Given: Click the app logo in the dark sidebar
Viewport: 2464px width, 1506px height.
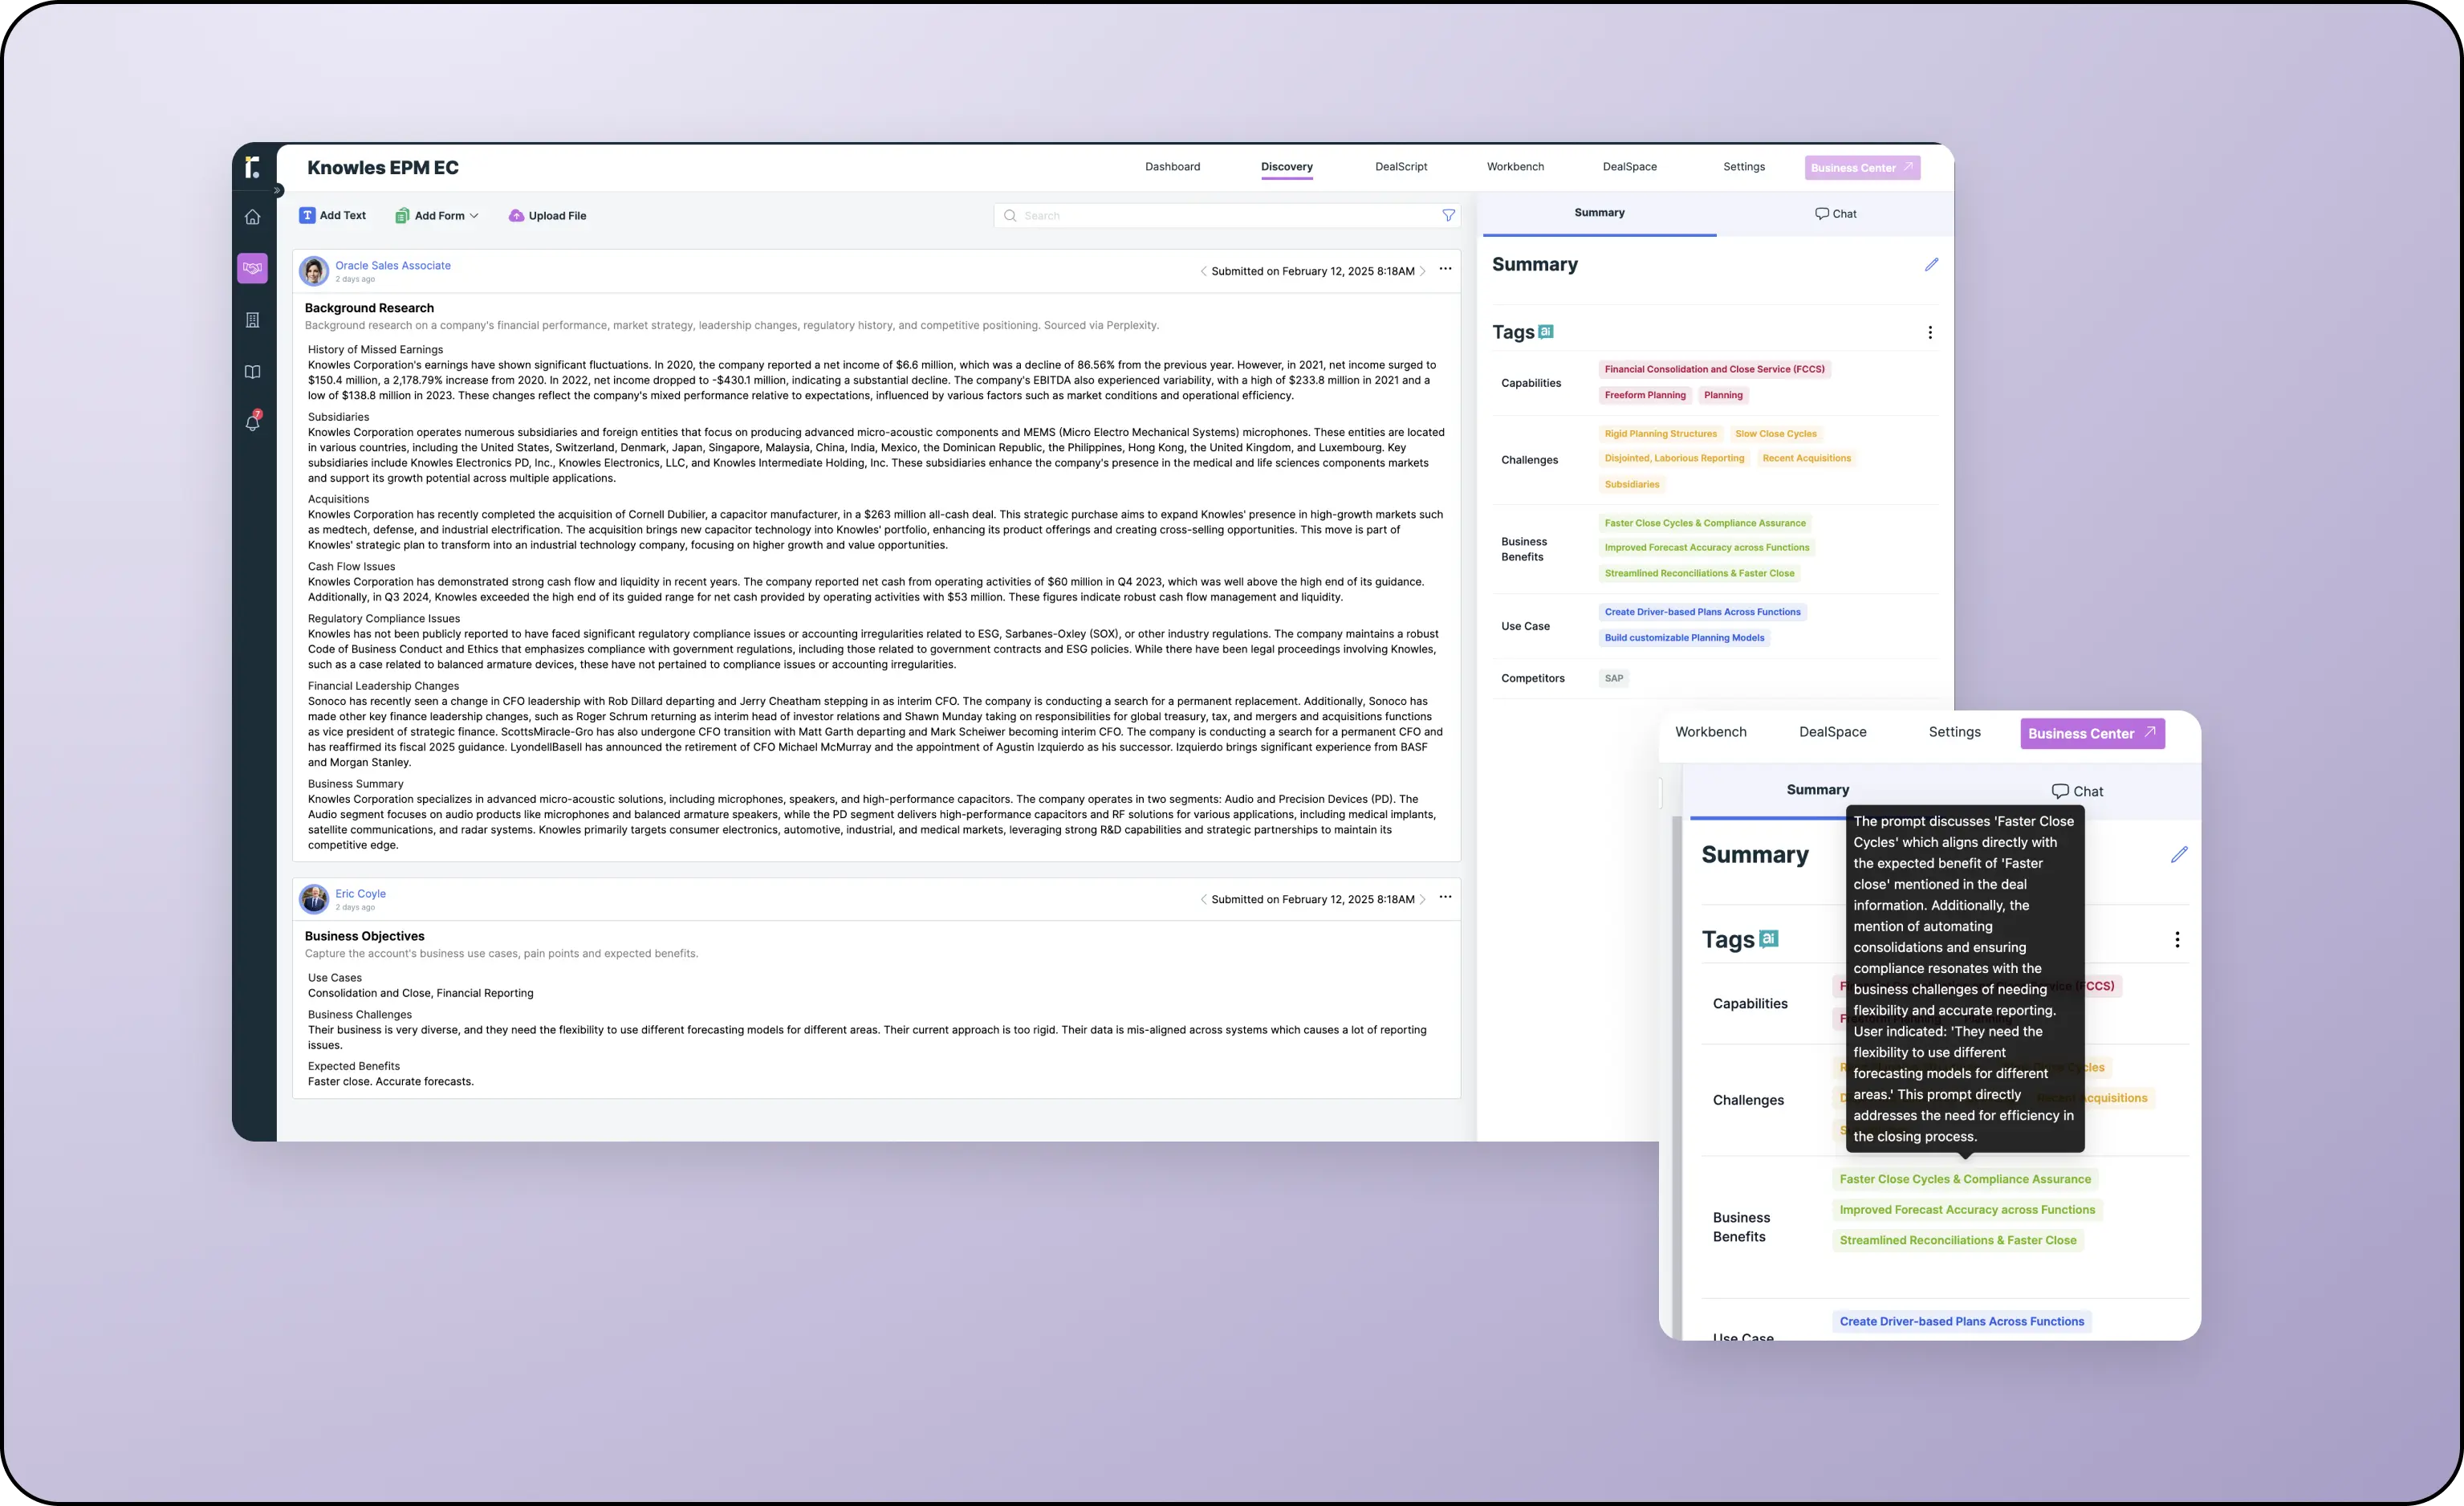Looking at the screenshot, I should [252, 167].
